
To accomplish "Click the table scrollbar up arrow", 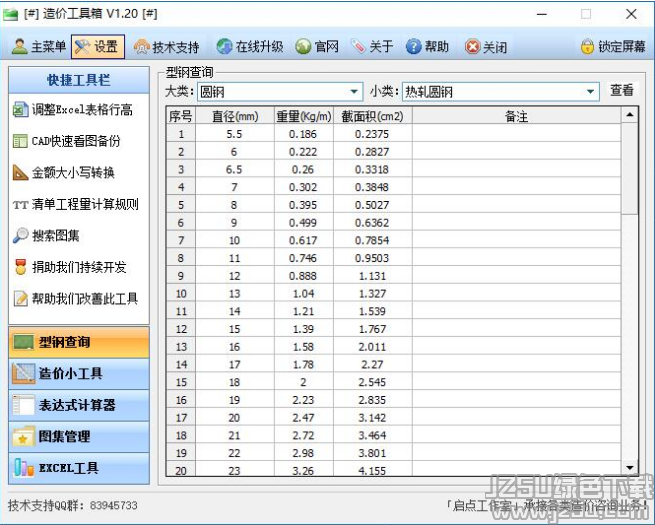I will click(x=630, y=114).
